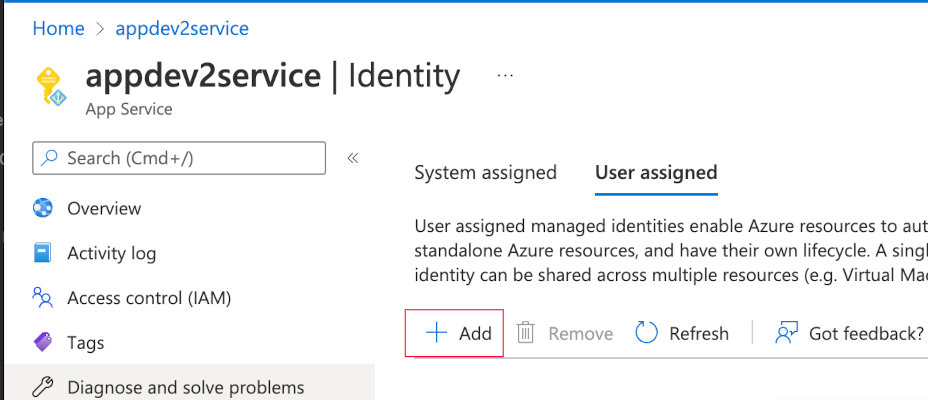
Task: Click the Overview globe icon
Action: click(x=43, y=209)
